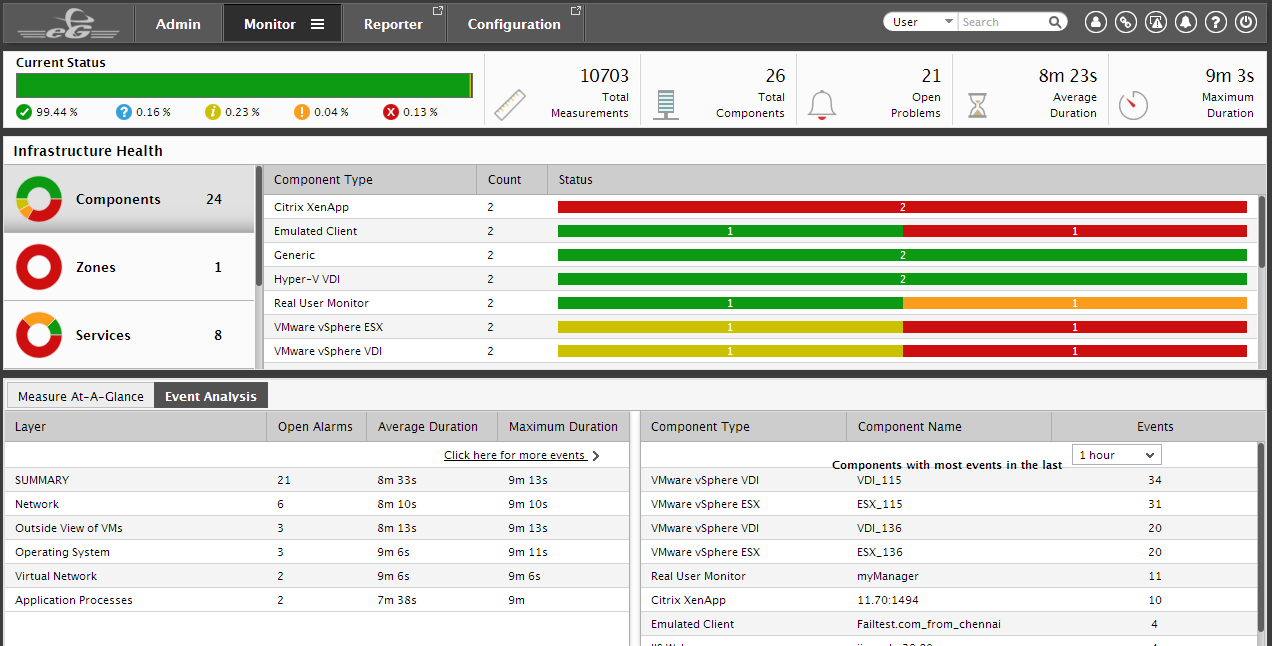
Task: Click the power sign-out icon
Action: tap(1245, 22)
